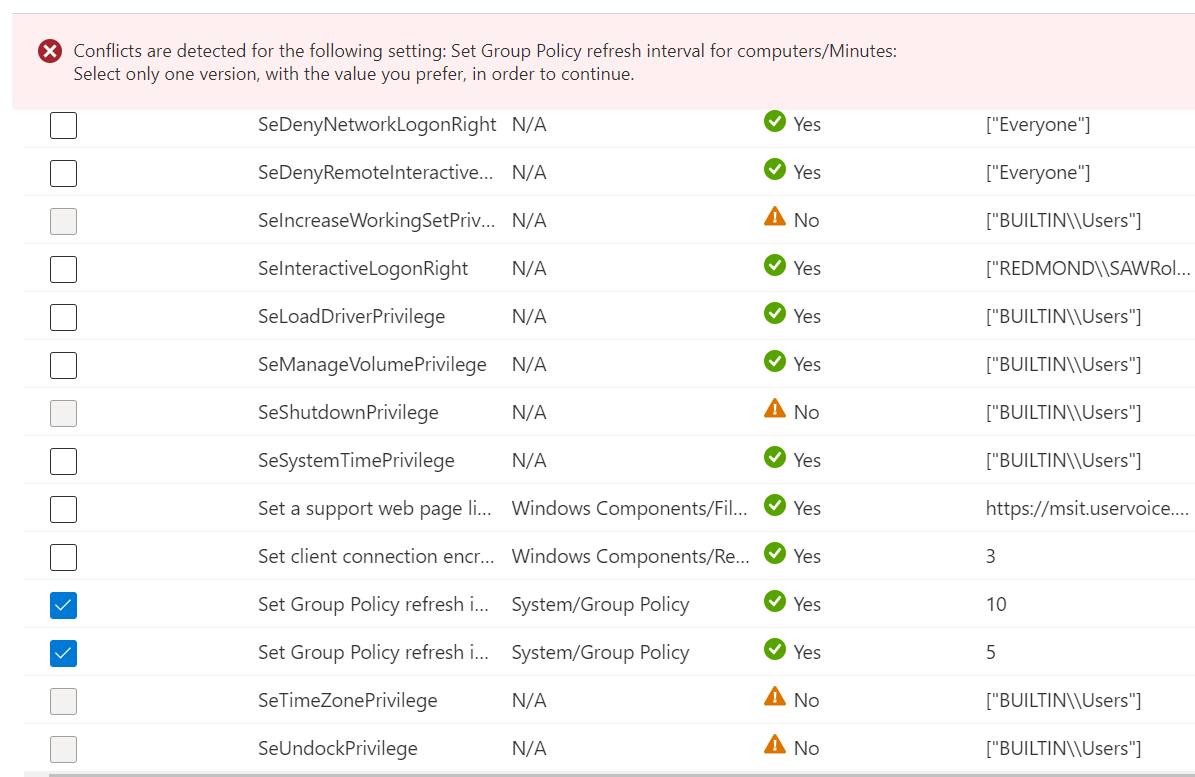
Task: Click orange warning icon for SeIncreaseWorkingSetPrivilege
Action: [x=774, y=216]
